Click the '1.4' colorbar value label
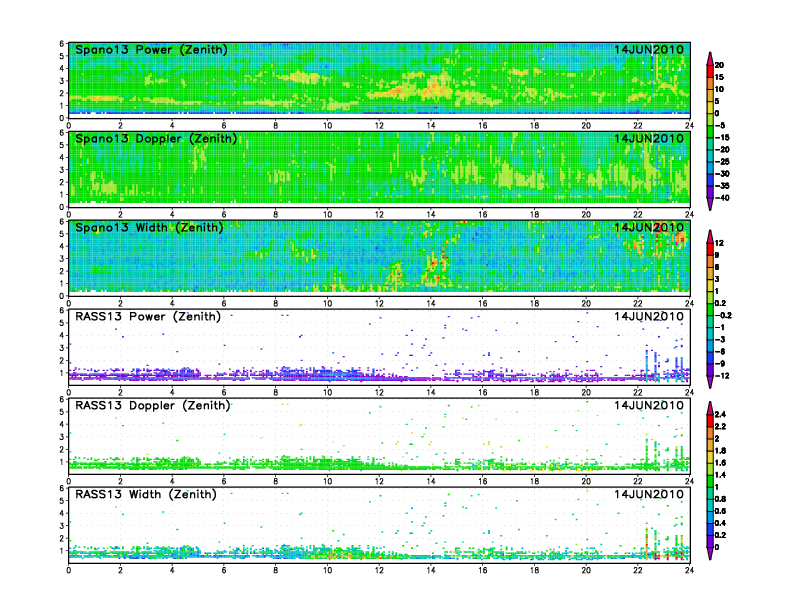This screenshot has height=612, width=792. [x=720, y=475]
